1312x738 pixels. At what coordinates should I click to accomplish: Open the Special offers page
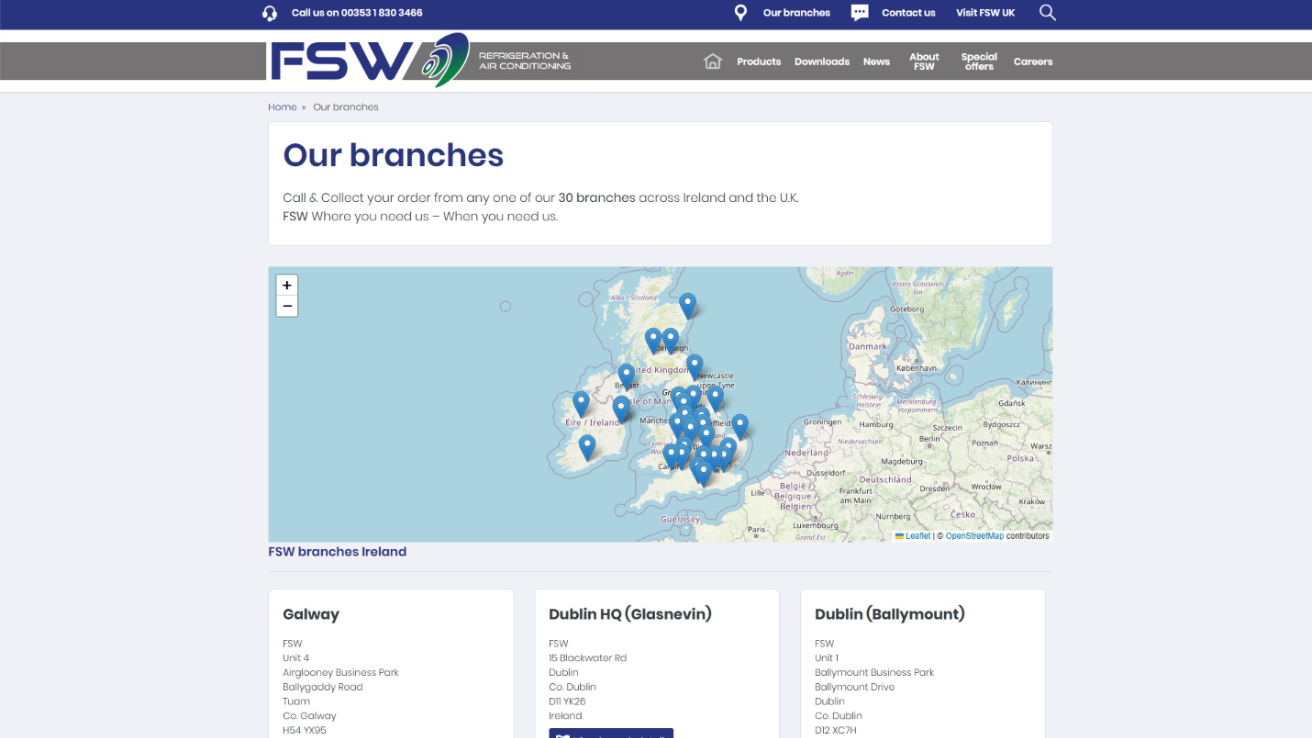tap(979, 61)
